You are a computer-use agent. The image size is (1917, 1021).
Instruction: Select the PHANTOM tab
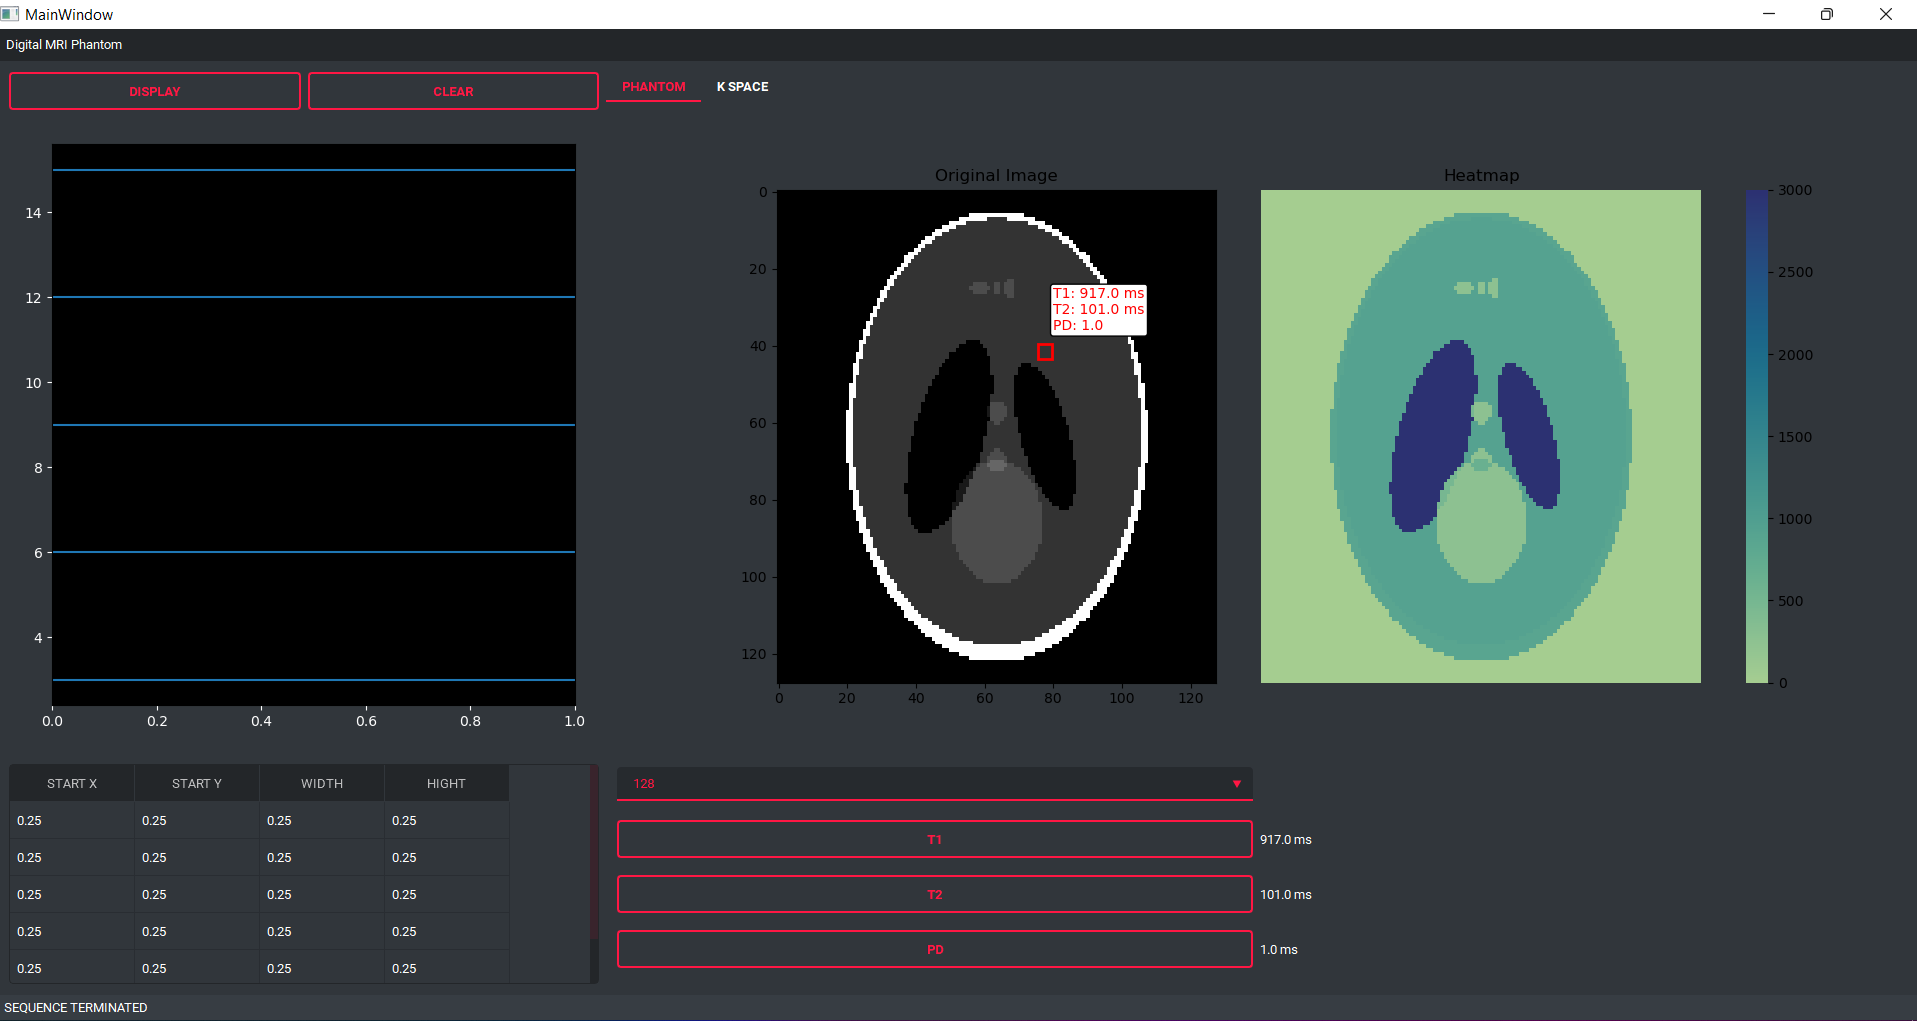(x=653, y=87)
